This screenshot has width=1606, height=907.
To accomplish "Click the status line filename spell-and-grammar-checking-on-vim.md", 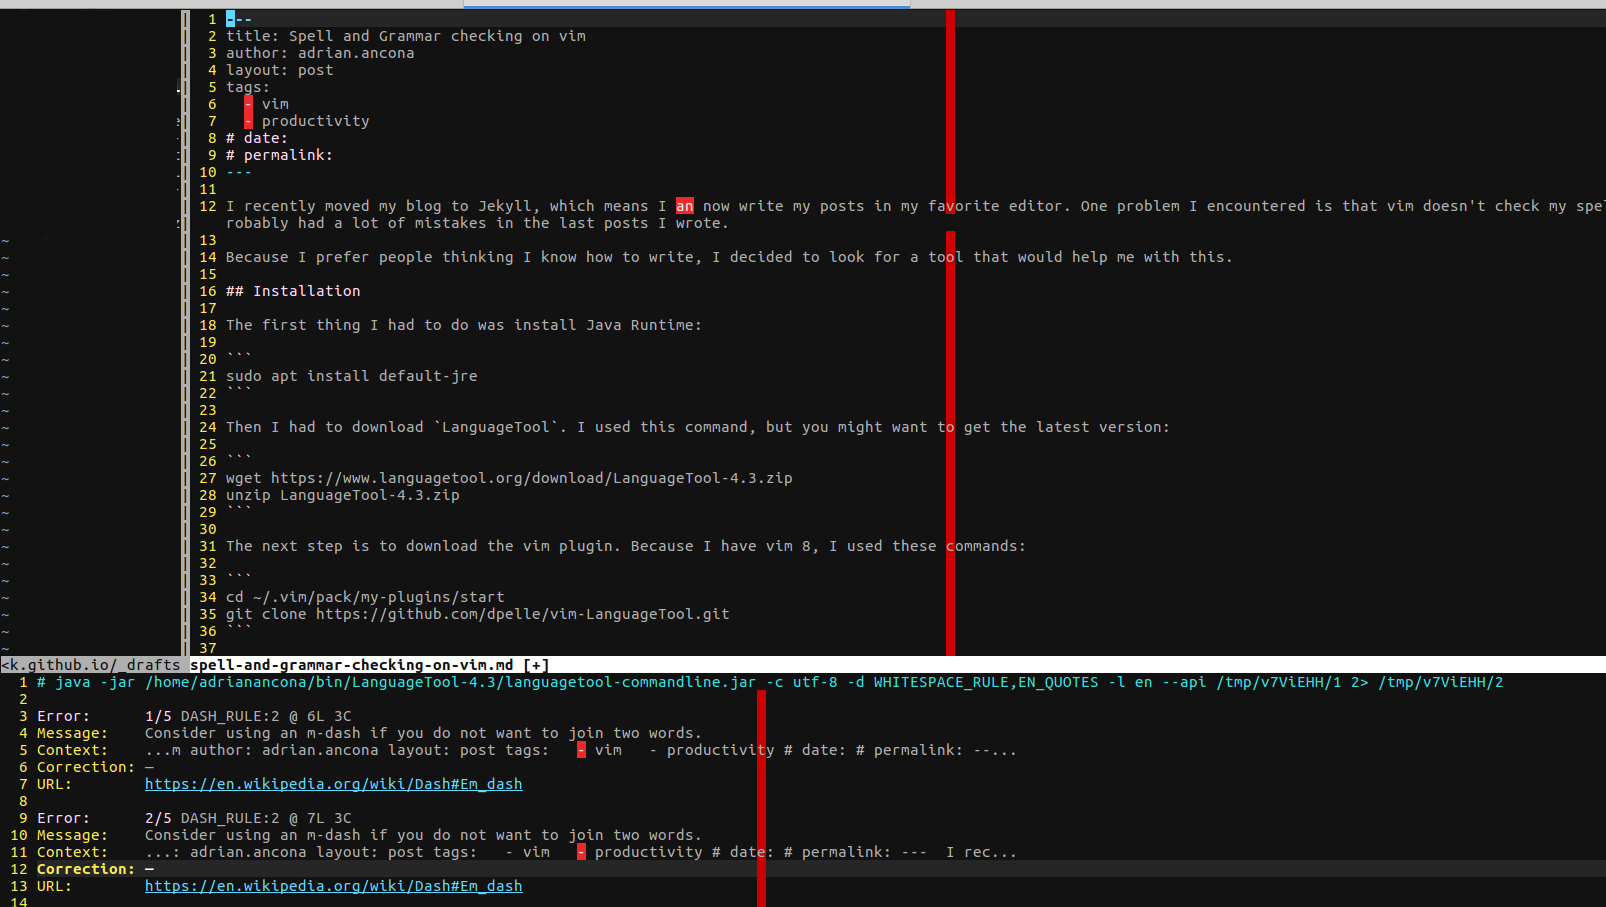I will point(352,665).
